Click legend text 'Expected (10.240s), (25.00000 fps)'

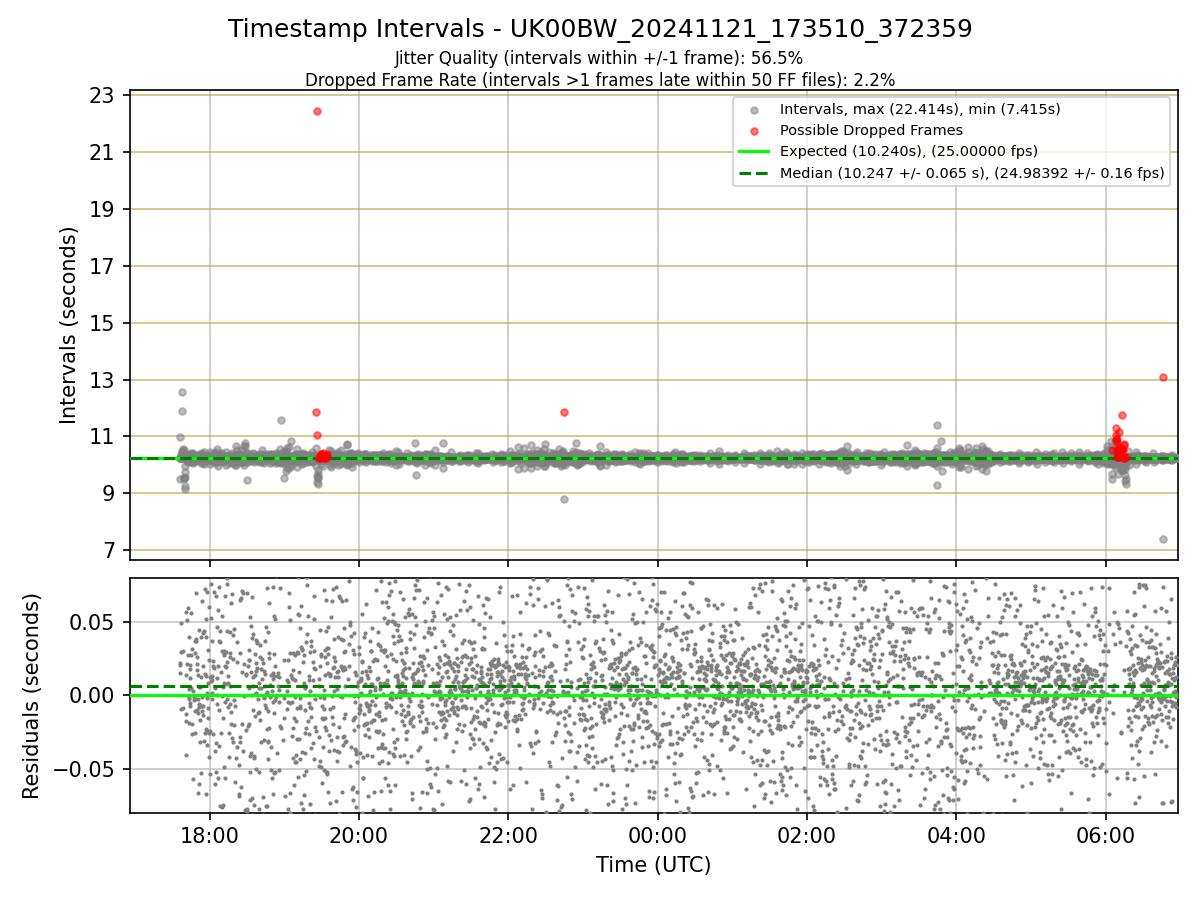pos(909,151)
